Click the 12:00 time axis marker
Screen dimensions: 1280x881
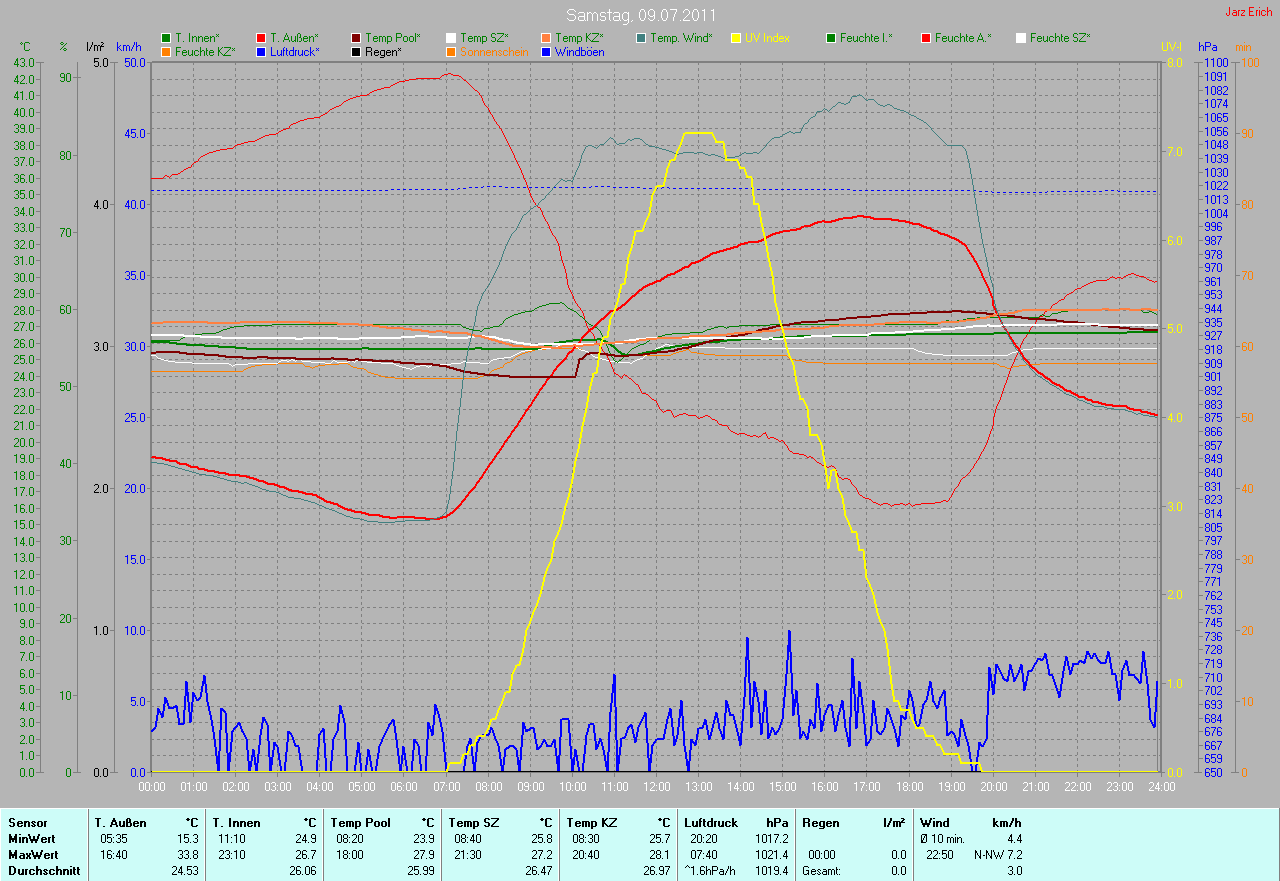pos(656,787)
